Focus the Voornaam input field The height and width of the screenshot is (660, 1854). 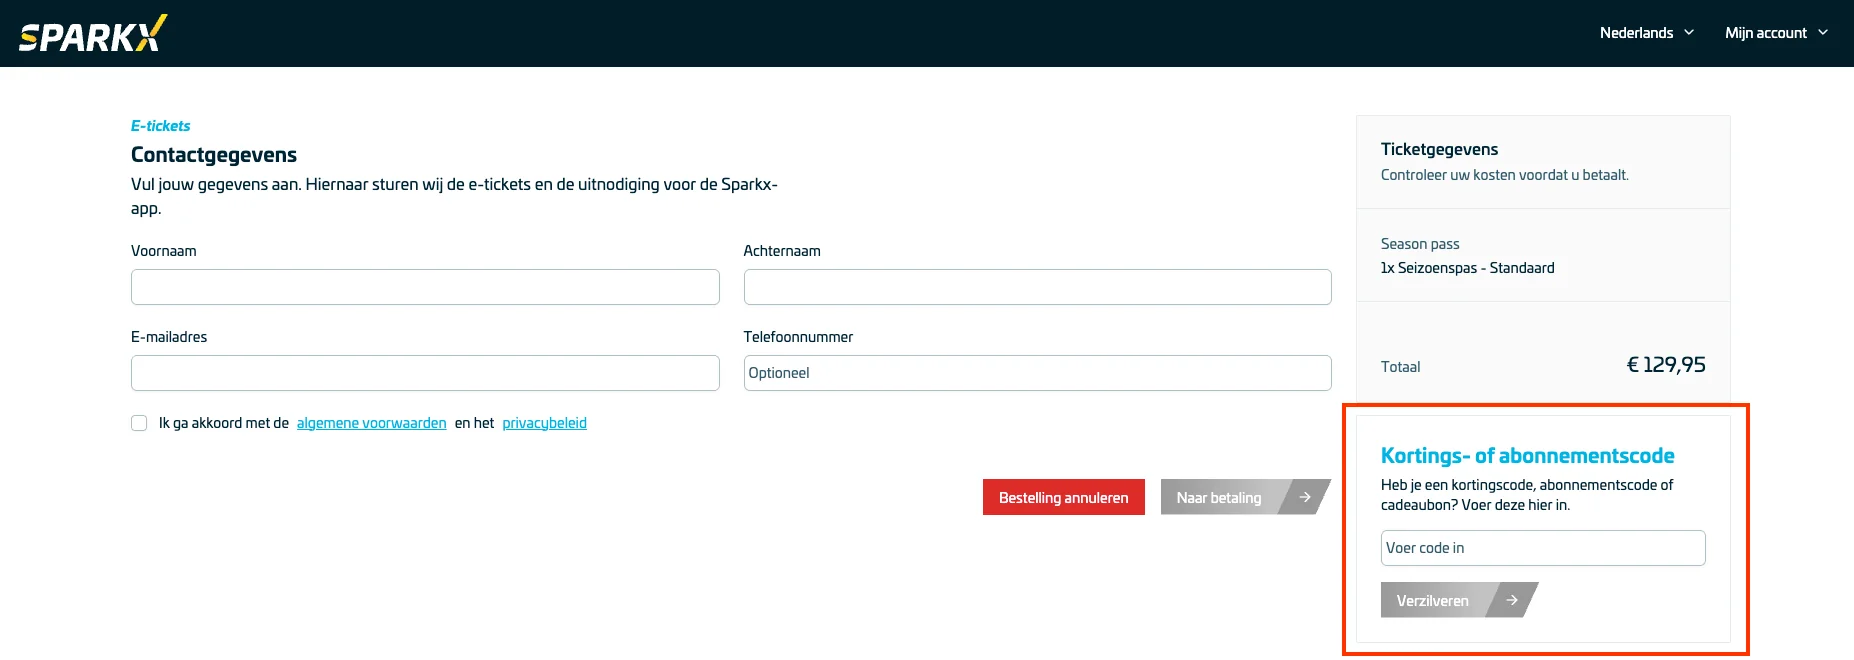pos(425,287)
